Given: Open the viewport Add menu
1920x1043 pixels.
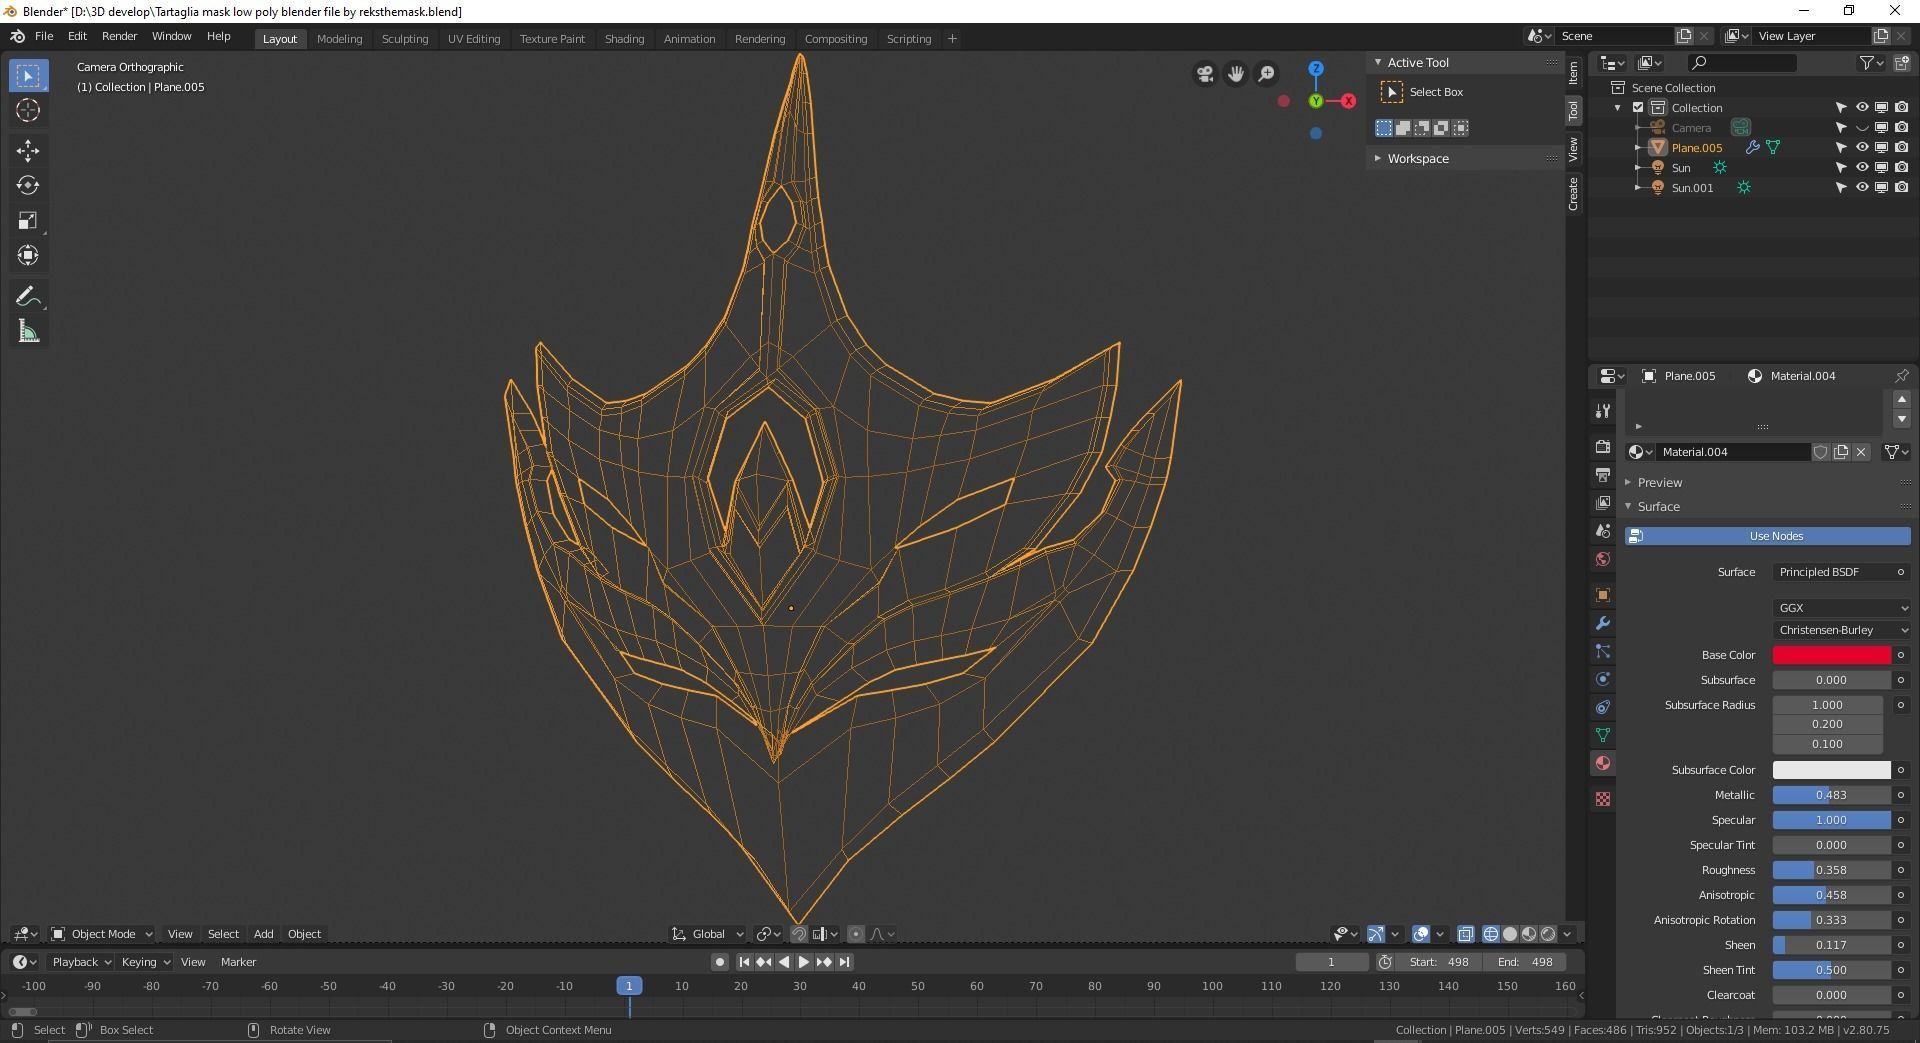Looking at the screenshot, I should pos(263,934).
